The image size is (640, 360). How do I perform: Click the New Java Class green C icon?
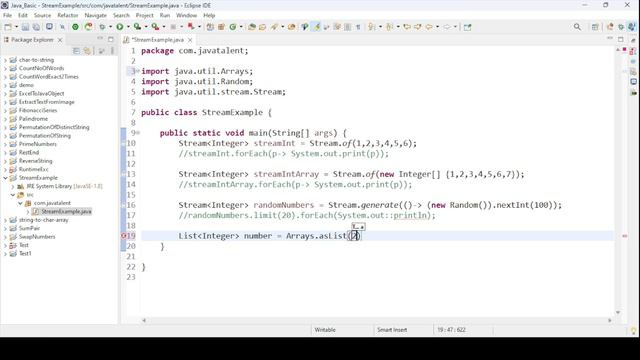233,27
